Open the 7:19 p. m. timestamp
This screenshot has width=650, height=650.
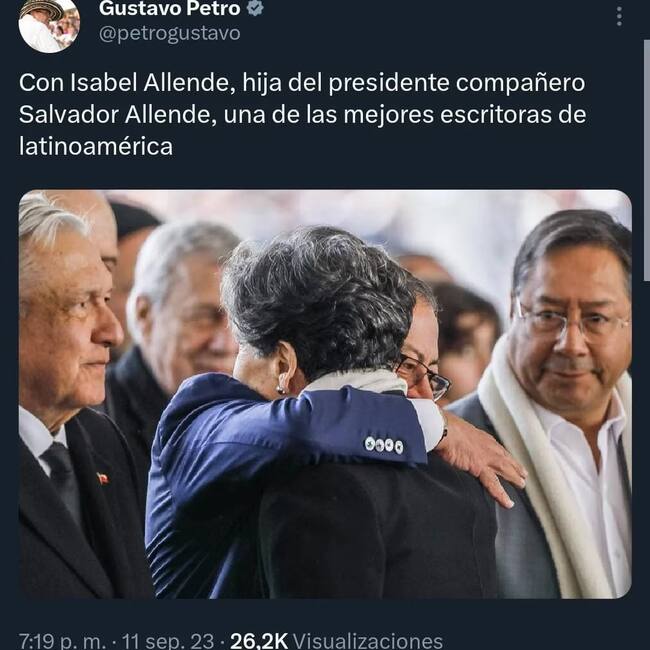(x=62, y=641)
